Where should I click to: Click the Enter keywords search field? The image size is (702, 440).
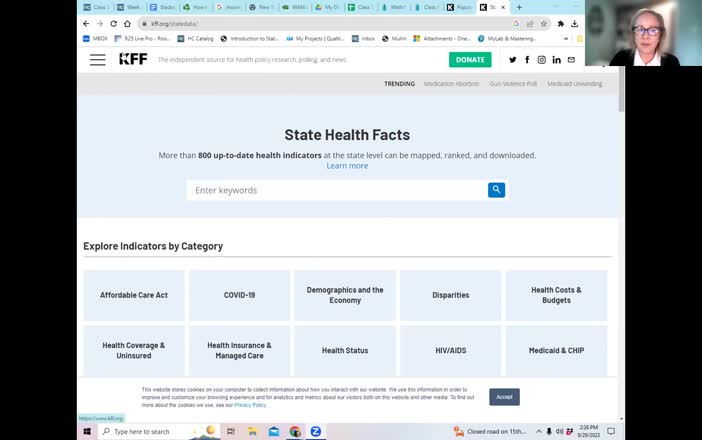337,190
